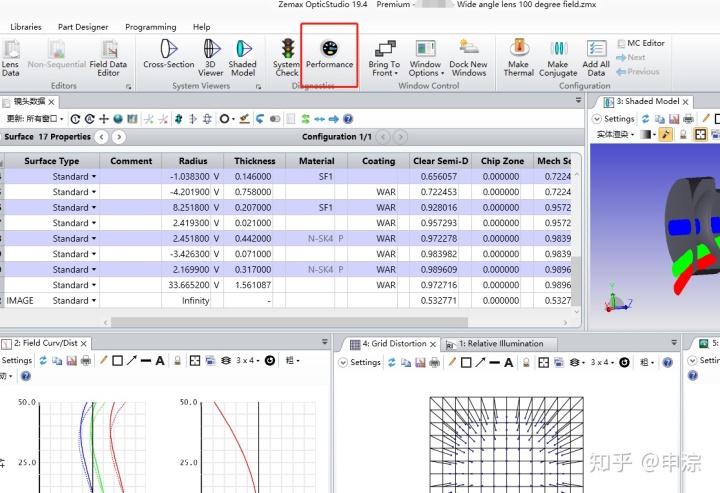Print the Field Curv/Dist plot
This screenshot has height=493, width=720.
(86, 361)
